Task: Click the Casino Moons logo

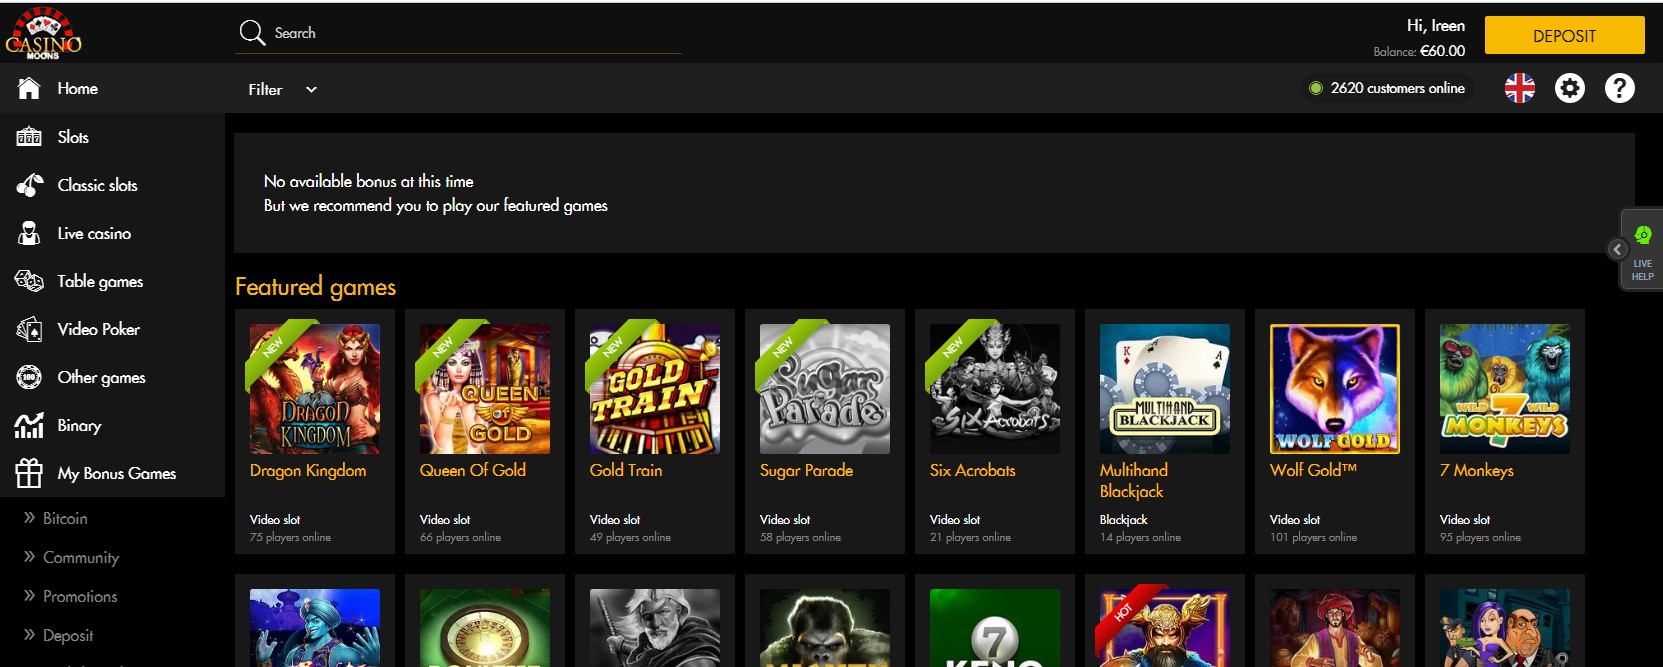Action: tap(43, 34)
